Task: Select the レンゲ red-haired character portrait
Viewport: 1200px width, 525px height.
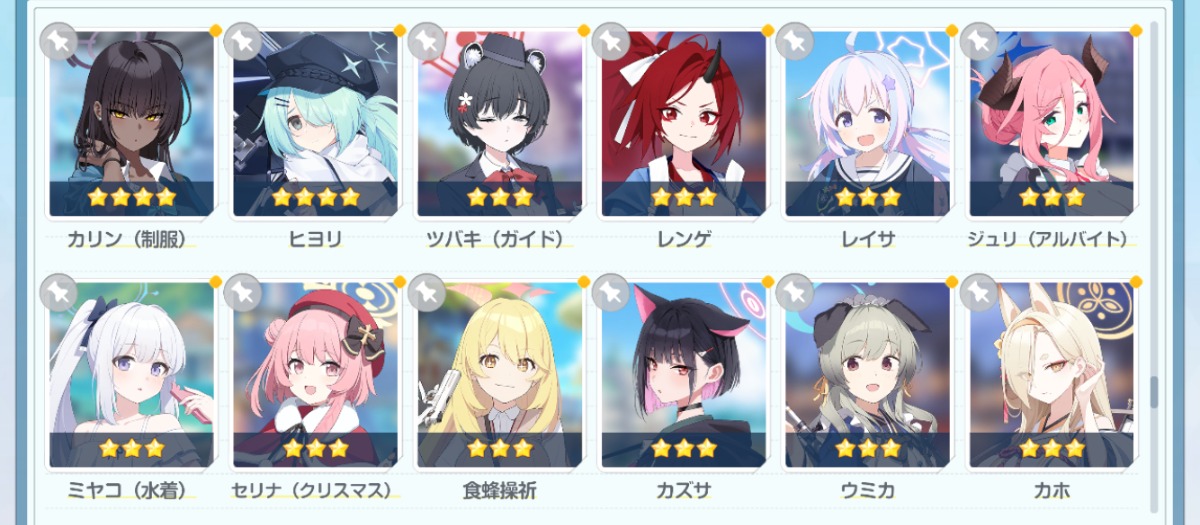Action: [x=684, y=124]
